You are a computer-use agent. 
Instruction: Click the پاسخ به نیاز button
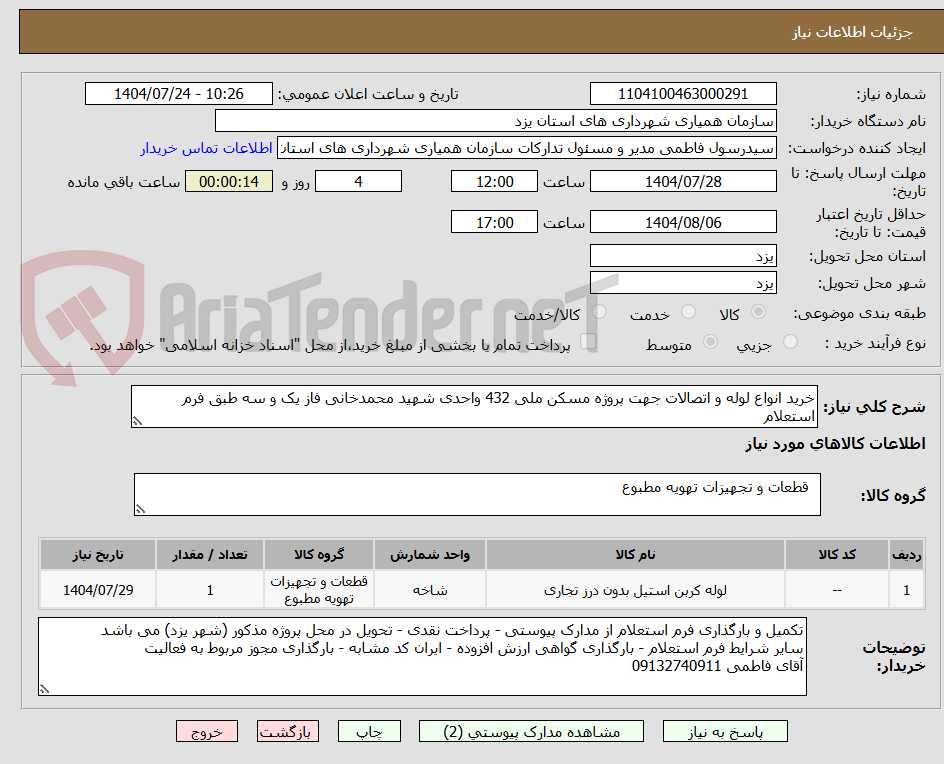click(x=724, y=731)
